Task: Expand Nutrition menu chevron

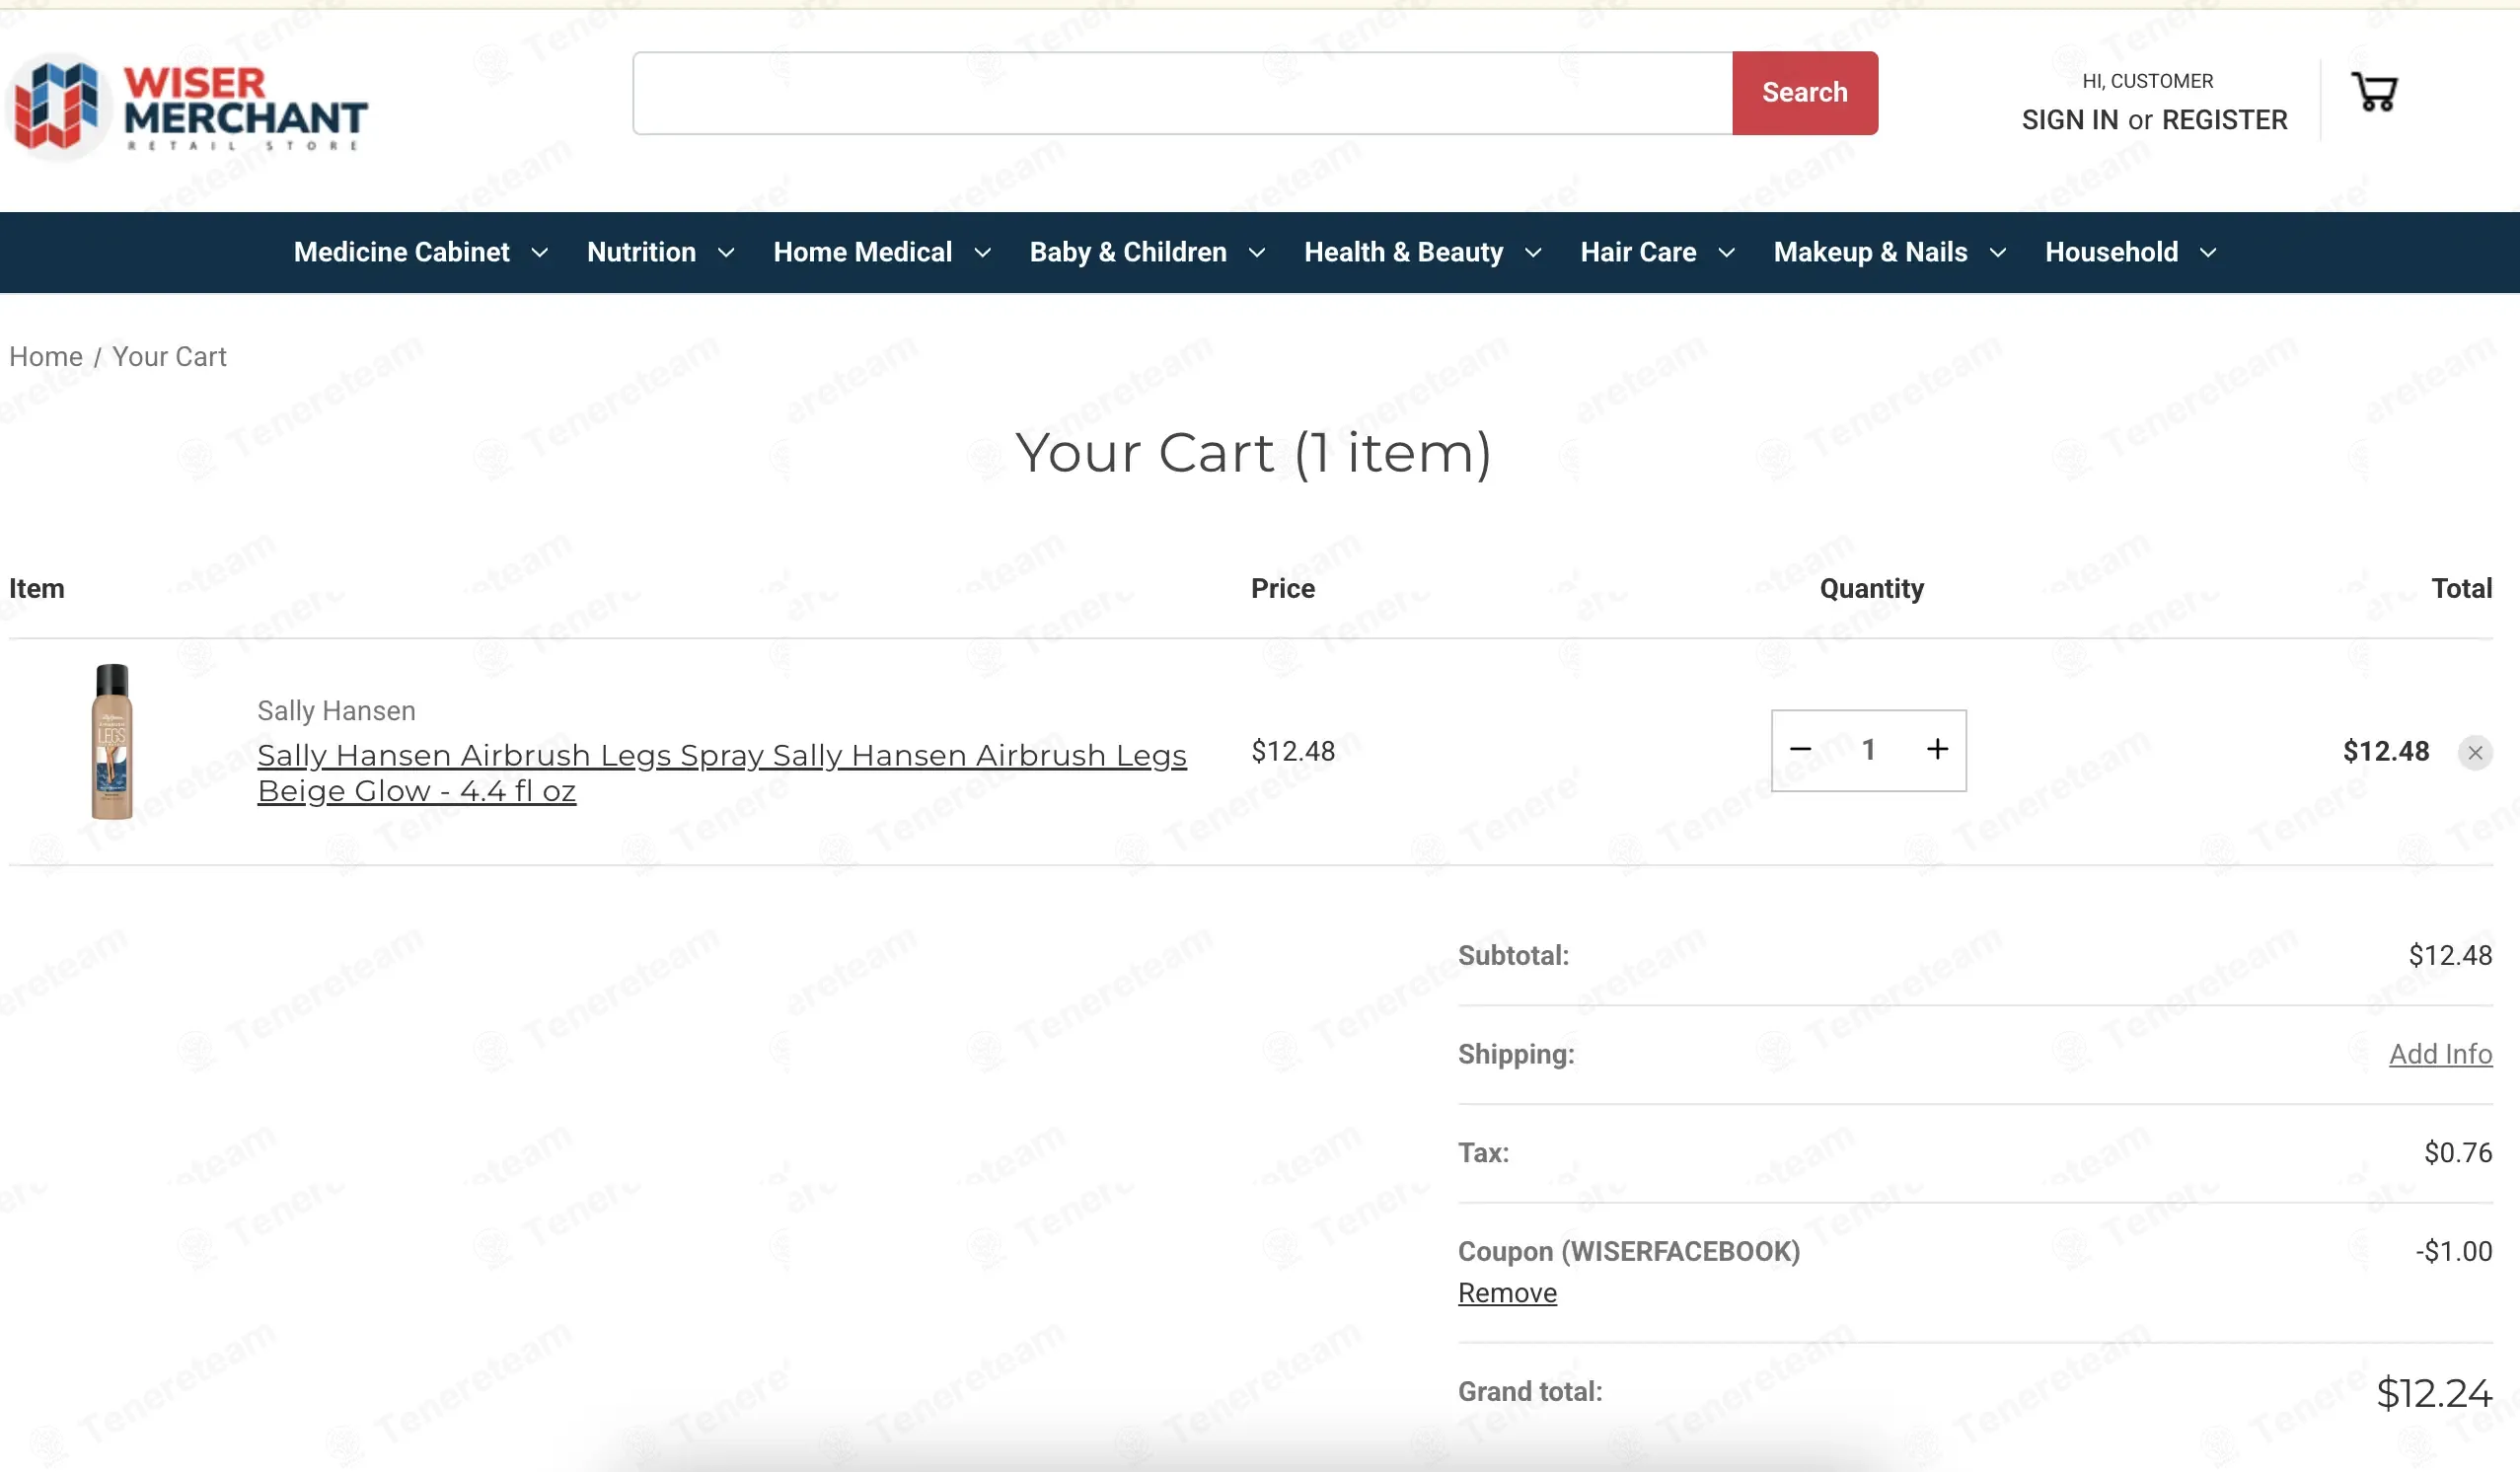Action: click(x=727, y=253)
